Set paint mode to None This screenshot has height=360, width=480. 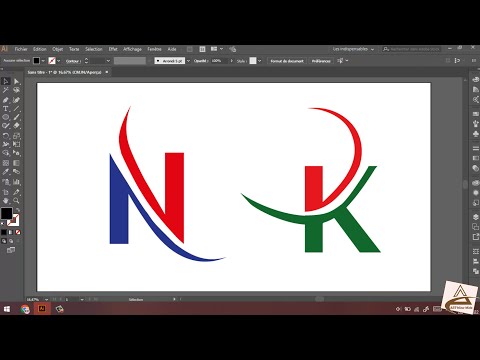18,232
